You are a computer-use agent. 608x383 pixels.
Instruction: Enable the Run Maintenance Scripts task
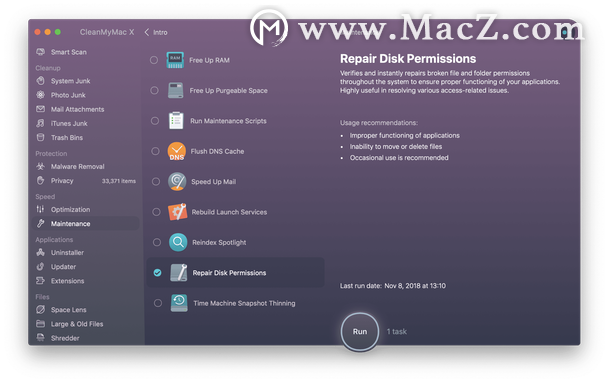(x=155, y=121)
